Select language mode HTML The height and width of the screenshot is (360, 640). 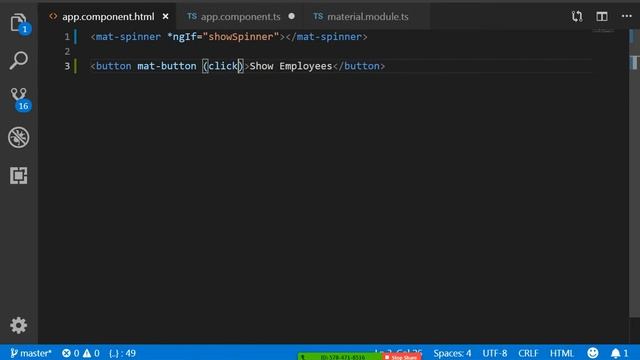click(x=562, y=353)
